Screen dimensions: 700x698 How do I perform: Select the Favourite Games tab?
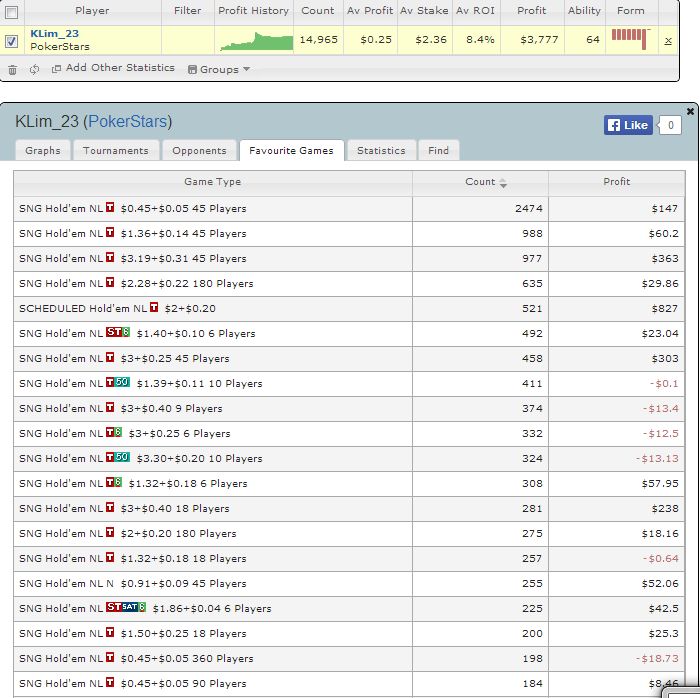tap(292, 150)
